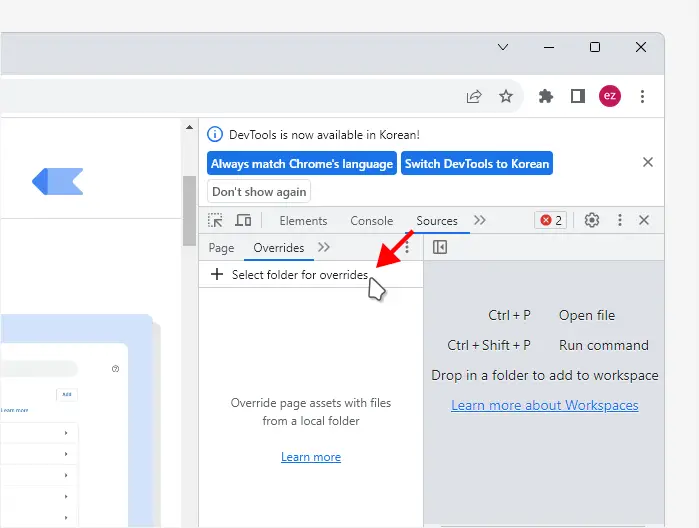Screen dimensions: 699x528
Task: Toggle the hide navigator sidebar icon
Action: click(x=440, y=247)
